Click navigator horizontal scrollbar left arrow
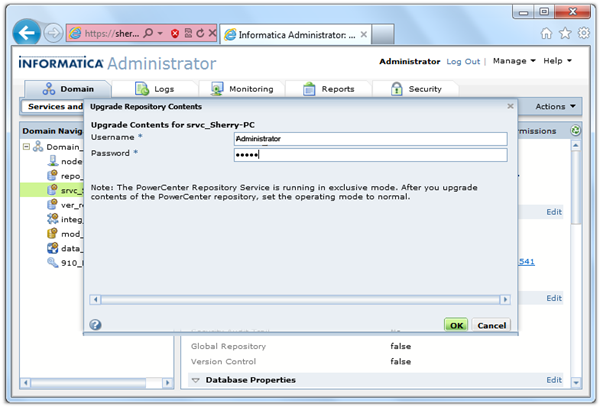600x407 pixels. pos(26,383)
